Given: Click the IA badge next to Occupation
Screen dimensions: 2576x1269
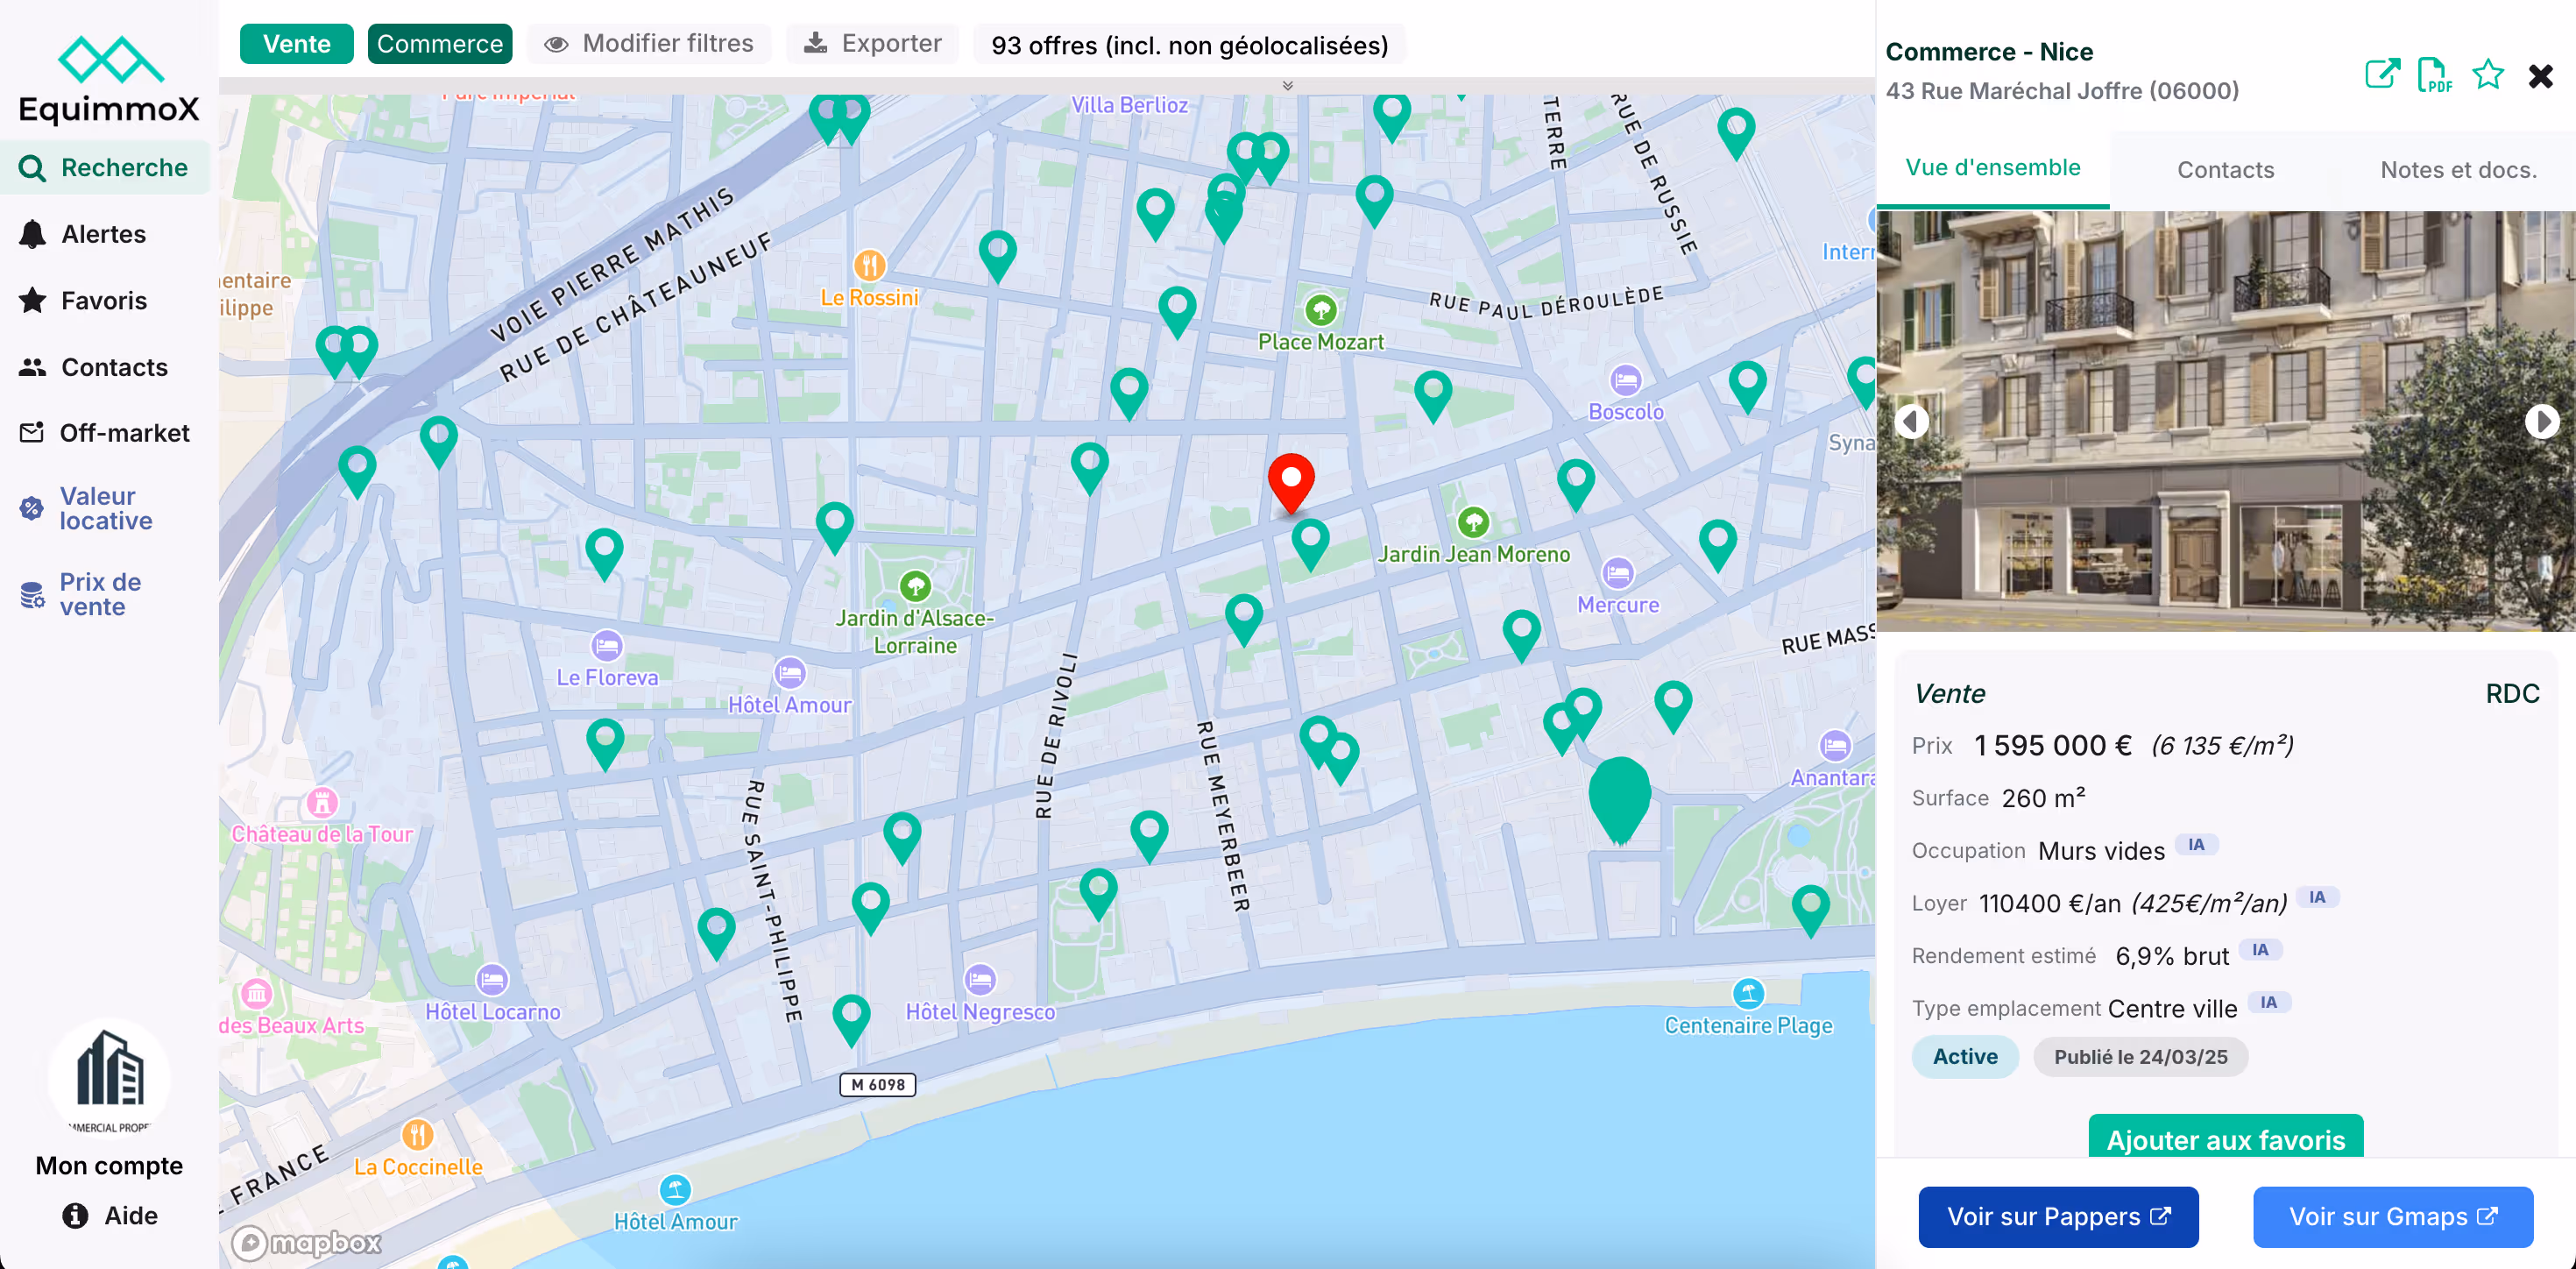Looking at the screenshot, I should tap(2196, 845).
